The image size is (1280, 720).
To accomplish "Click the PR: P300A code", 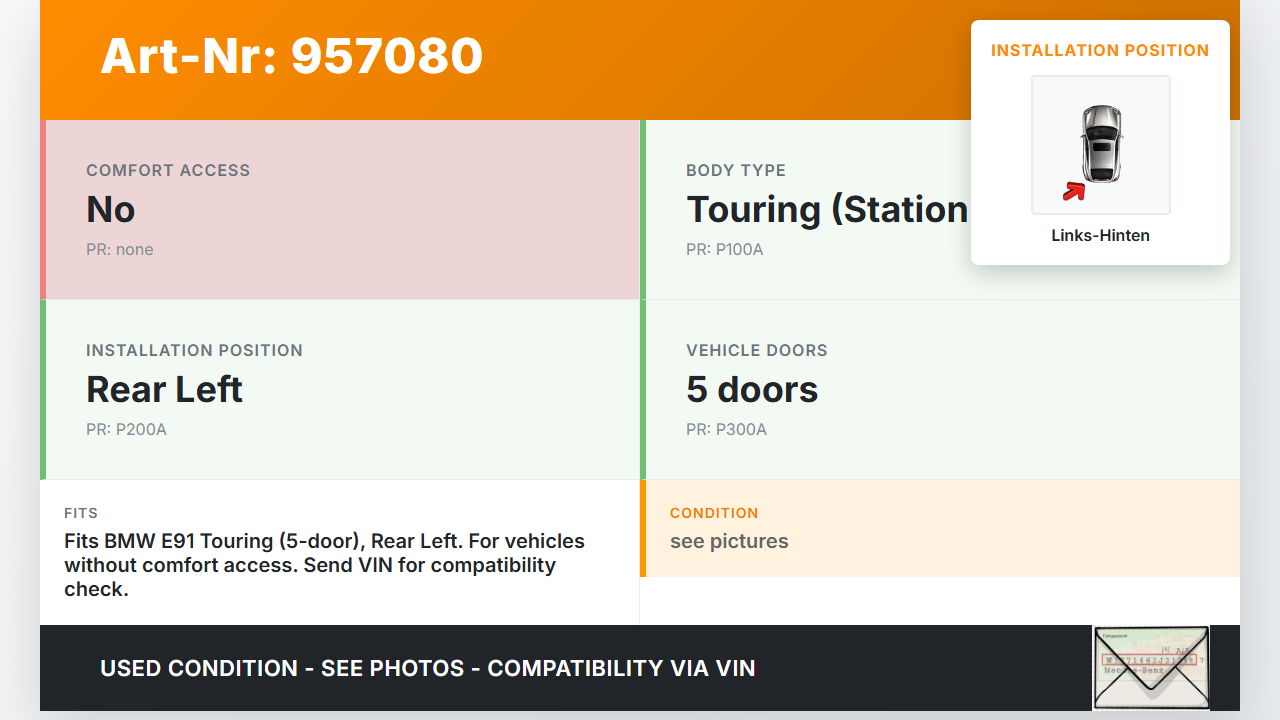I will coord(726,430).
